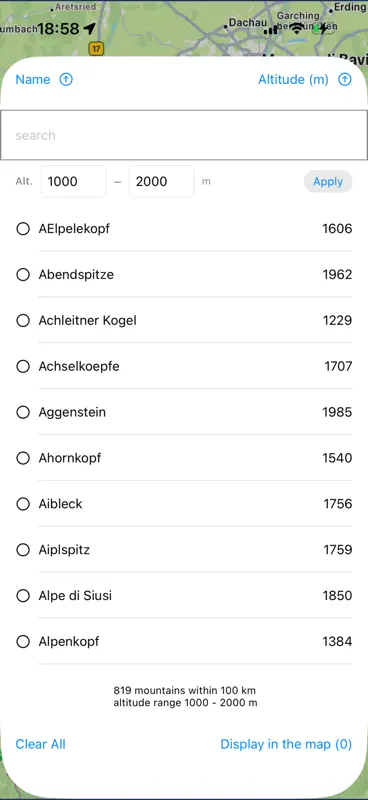Apply the altitude filter
Viewport: 368px width, 800px height.
tap(328, 182)
